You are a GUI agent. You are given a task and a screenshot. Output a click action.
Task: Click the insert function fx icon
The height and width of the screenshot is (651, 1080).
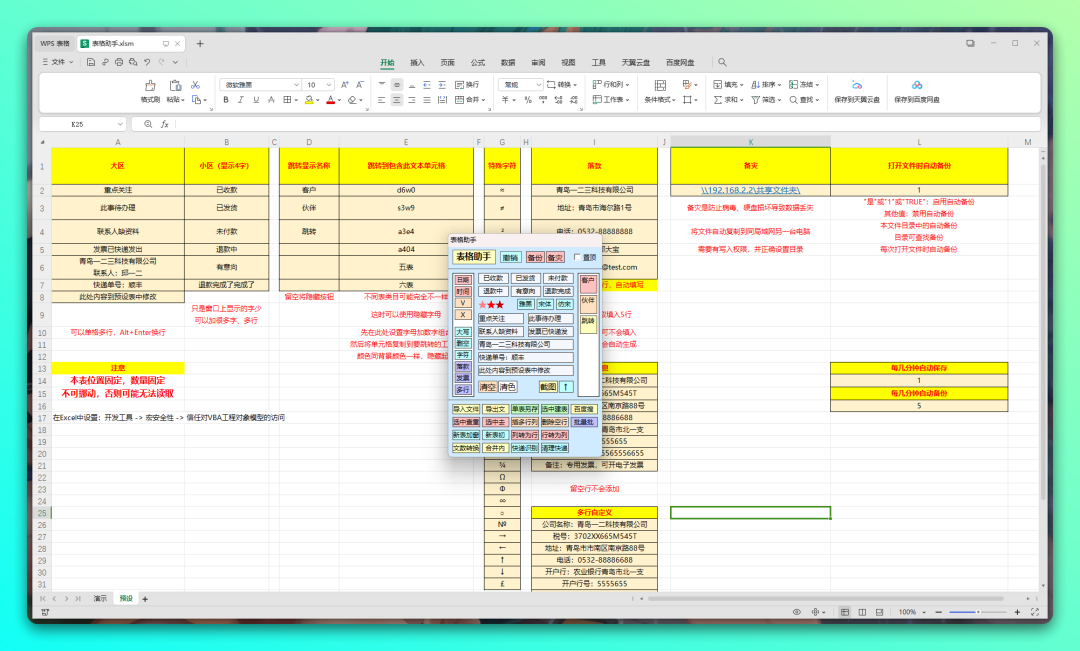165,124
